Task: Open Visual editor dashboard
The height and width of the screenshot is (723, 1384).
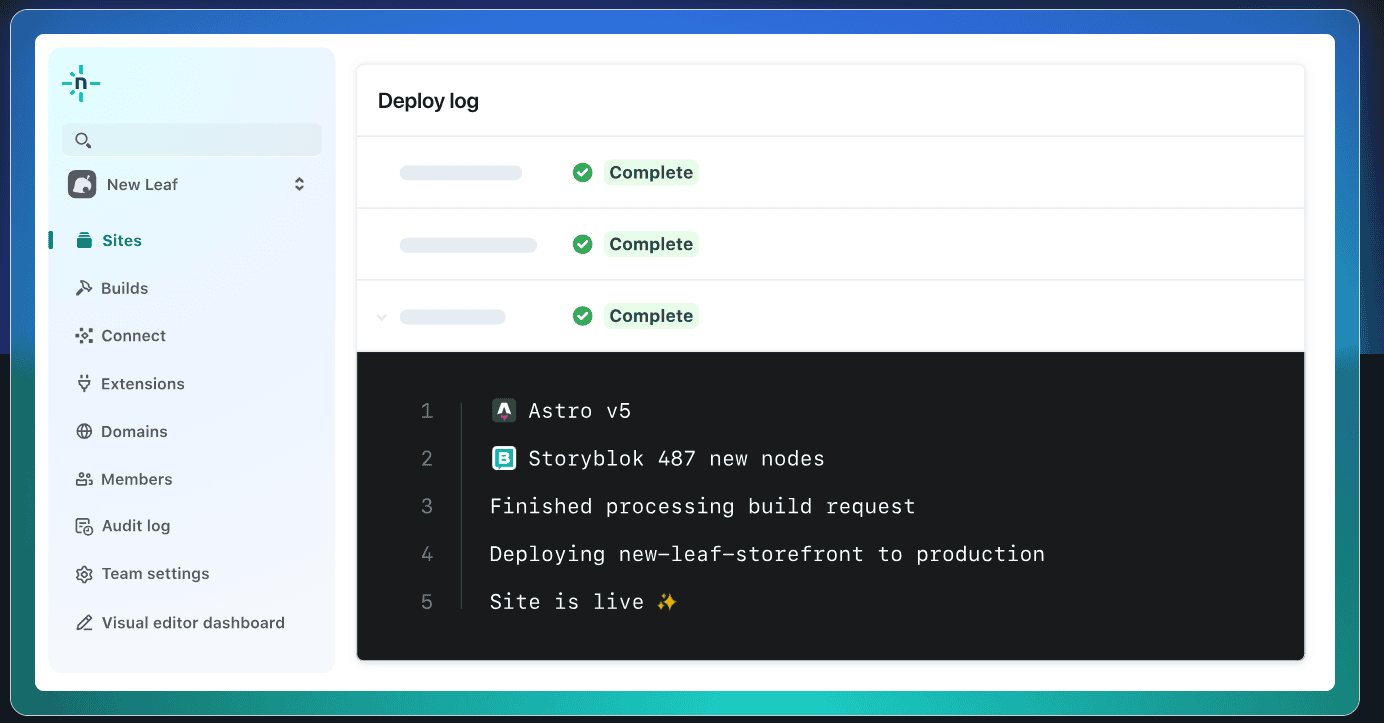Action: click(x=193, y=623)
